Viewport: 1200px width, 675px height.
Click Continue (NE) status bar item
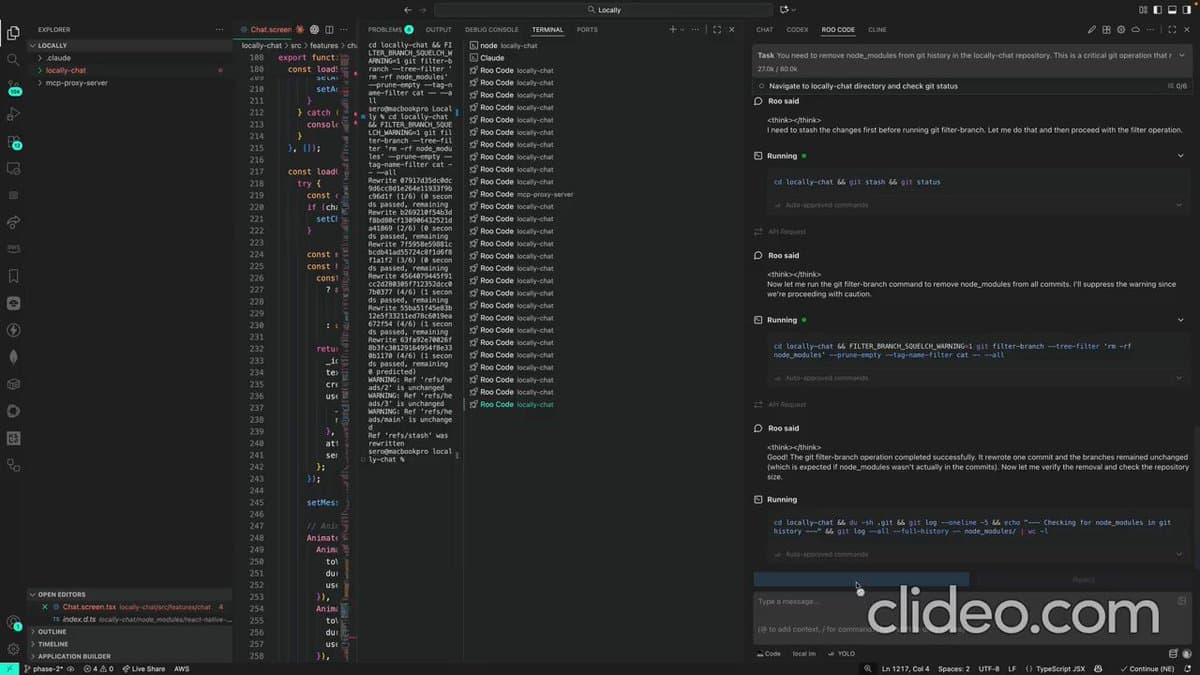(1147, 669)
